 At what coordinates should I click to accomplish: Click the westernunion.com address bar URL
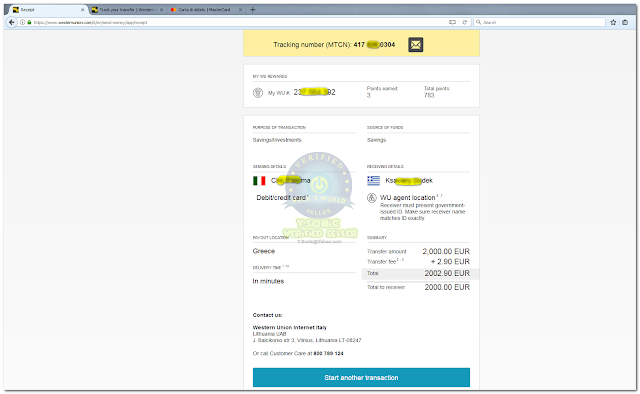(91, 22)
